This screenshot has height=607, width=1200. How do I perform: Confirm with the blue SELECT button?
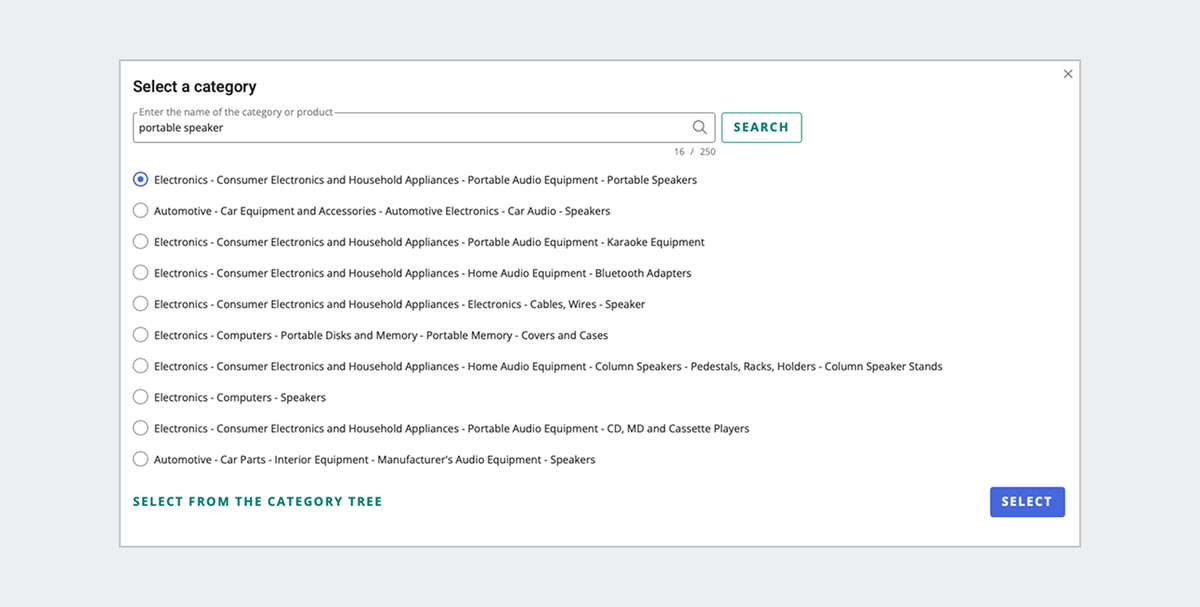[1027, 502]
